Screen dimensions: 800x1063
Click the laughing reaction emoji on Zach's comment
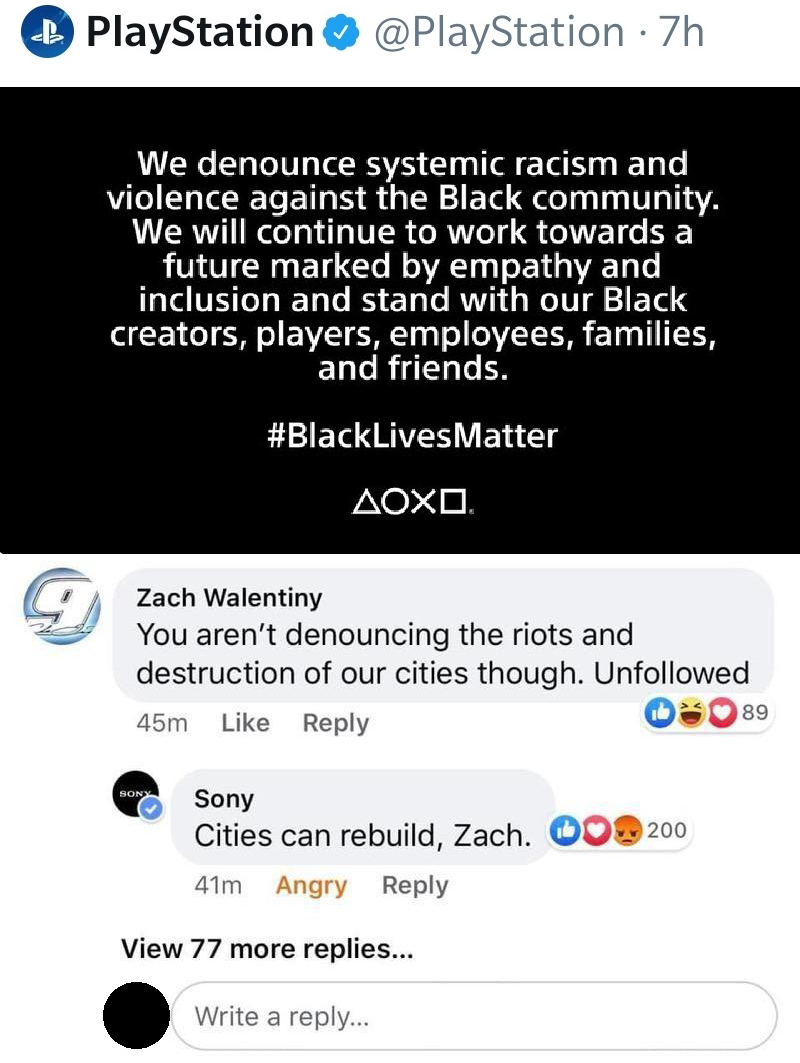(691, 713)
